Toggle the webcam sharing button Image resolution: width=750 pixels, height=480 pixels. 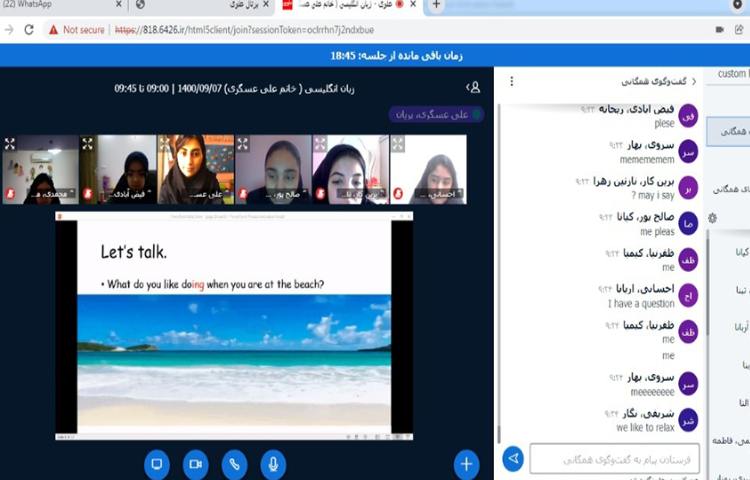click(x=195, y=463)
